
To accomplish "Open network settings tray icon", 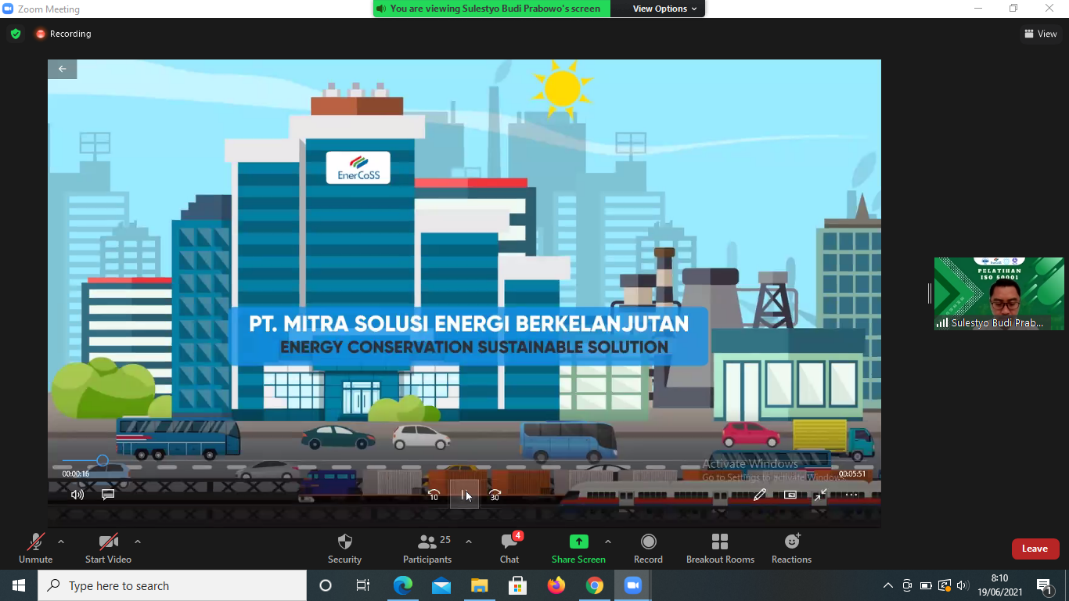I will click(x=944, y=585).
